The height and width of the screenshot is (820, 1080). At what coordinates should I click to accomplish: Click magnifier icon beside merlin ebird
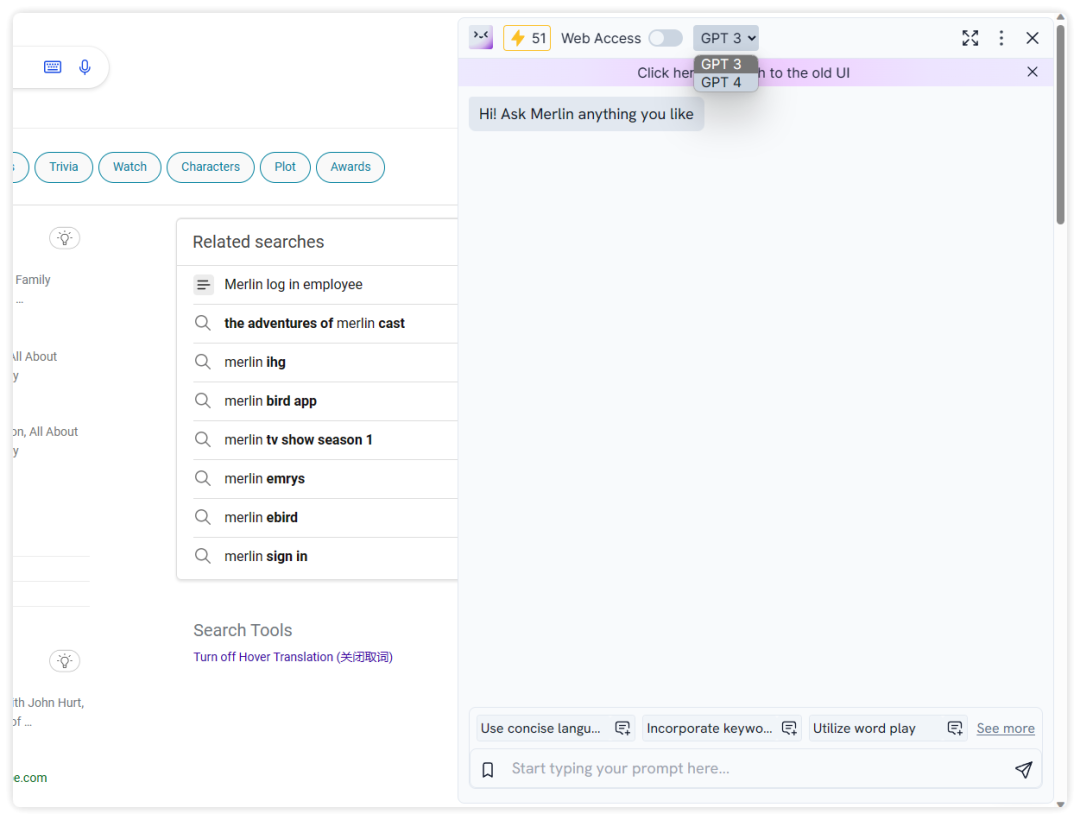[x=202, y=516]
